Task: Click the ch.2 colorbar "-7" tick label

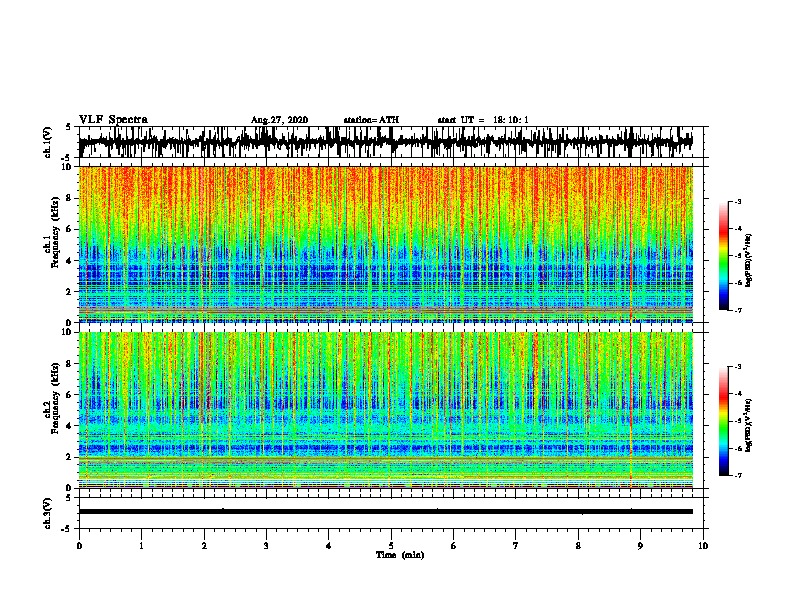Action: (738, 475)
